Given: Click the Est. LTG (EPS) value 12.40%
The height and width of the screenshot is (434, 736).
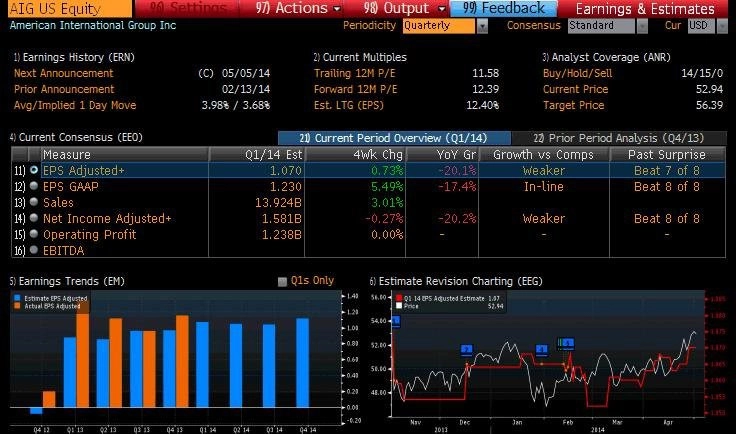Looking at the screenshot, I should tap(483, 105).
